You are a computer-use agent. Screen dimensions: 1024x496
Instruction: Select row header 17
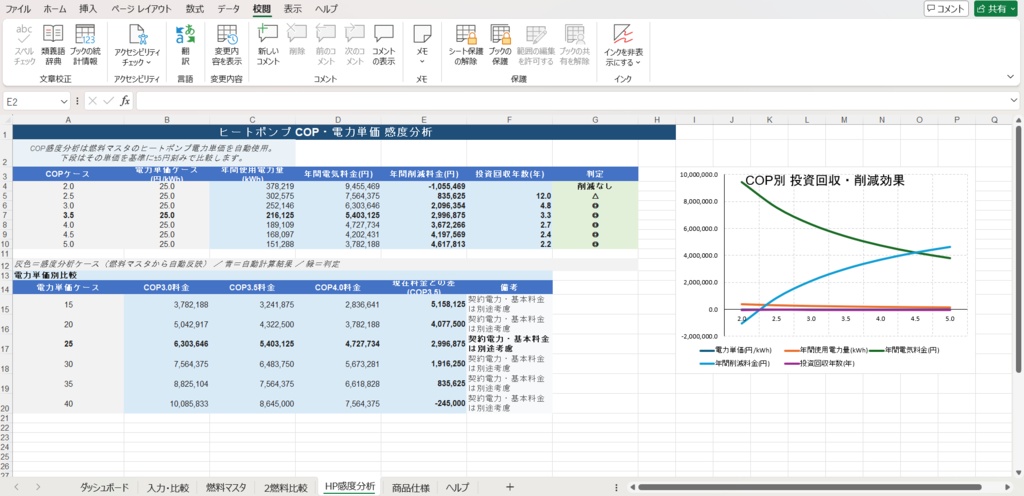tap(6, 344)
